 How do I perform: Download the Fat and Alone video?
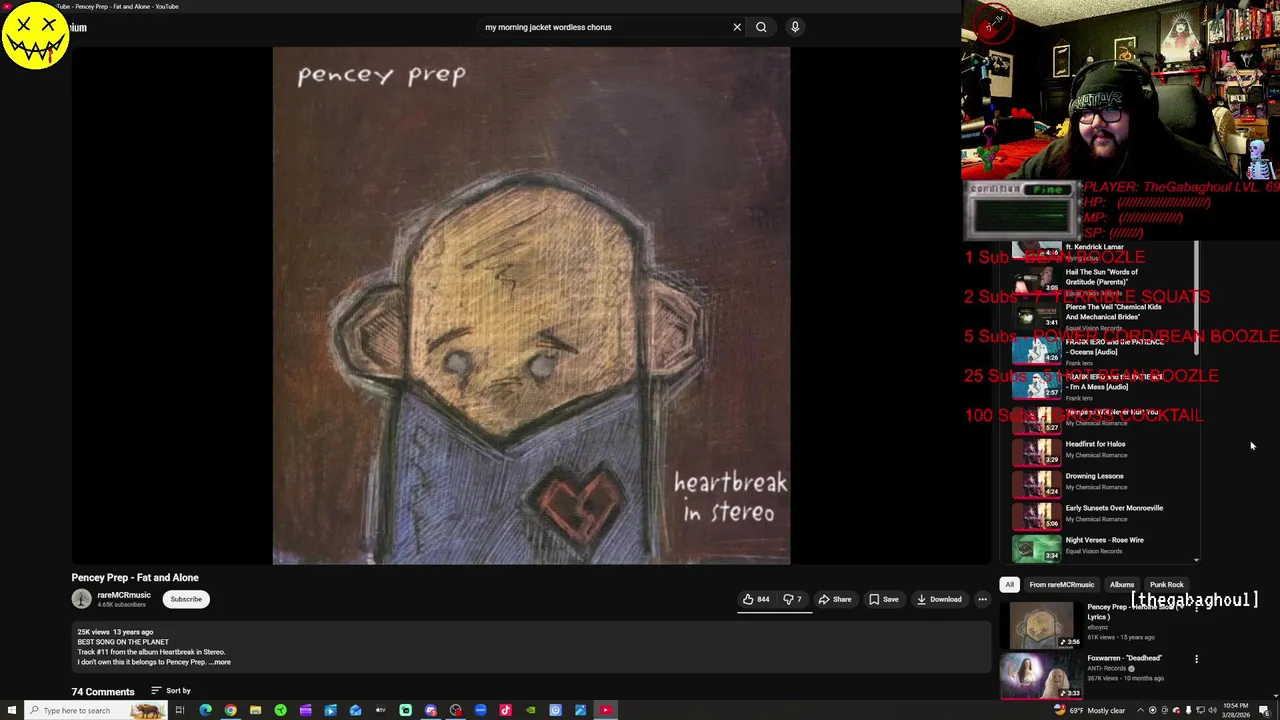(940, 599)
